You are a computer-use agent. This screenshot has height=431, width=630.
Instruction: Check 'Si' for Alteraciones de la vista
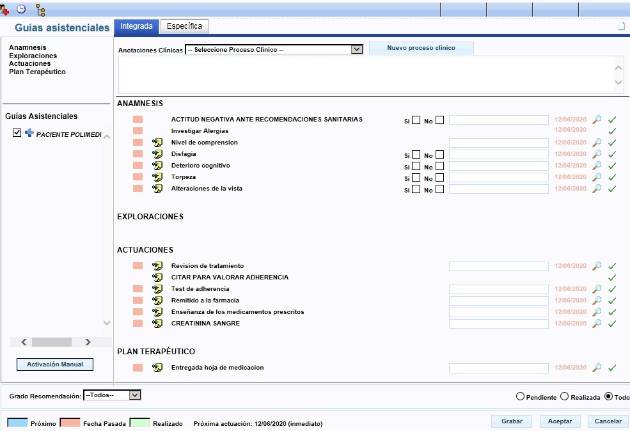(417, 188)
